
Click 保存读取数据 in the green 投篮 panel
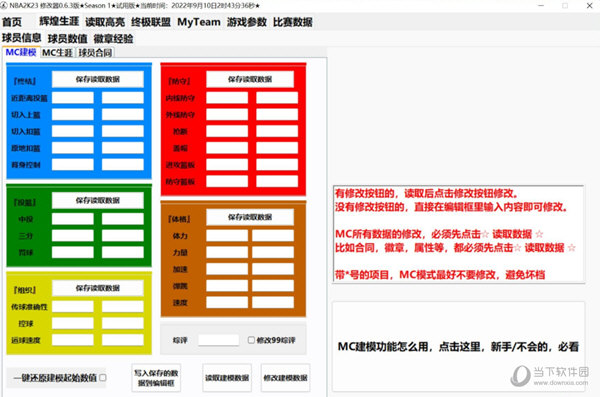coord(98,200)
